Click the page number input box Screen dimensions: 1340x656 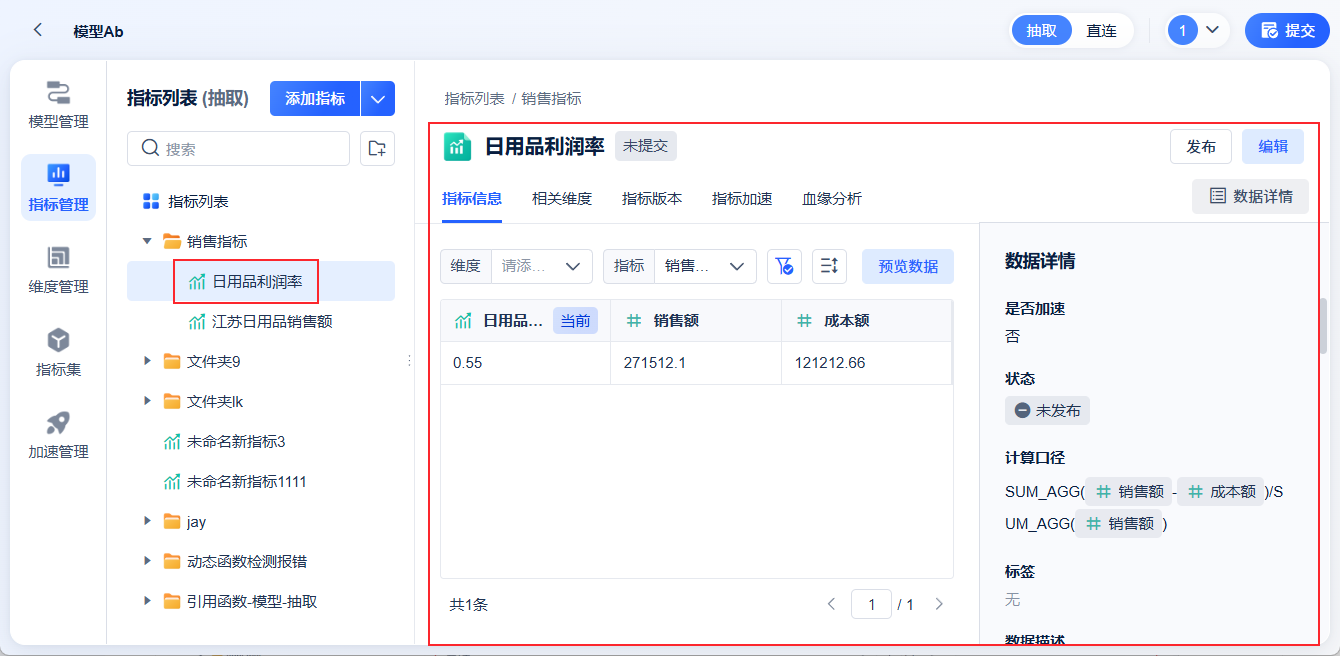(872, 604)
